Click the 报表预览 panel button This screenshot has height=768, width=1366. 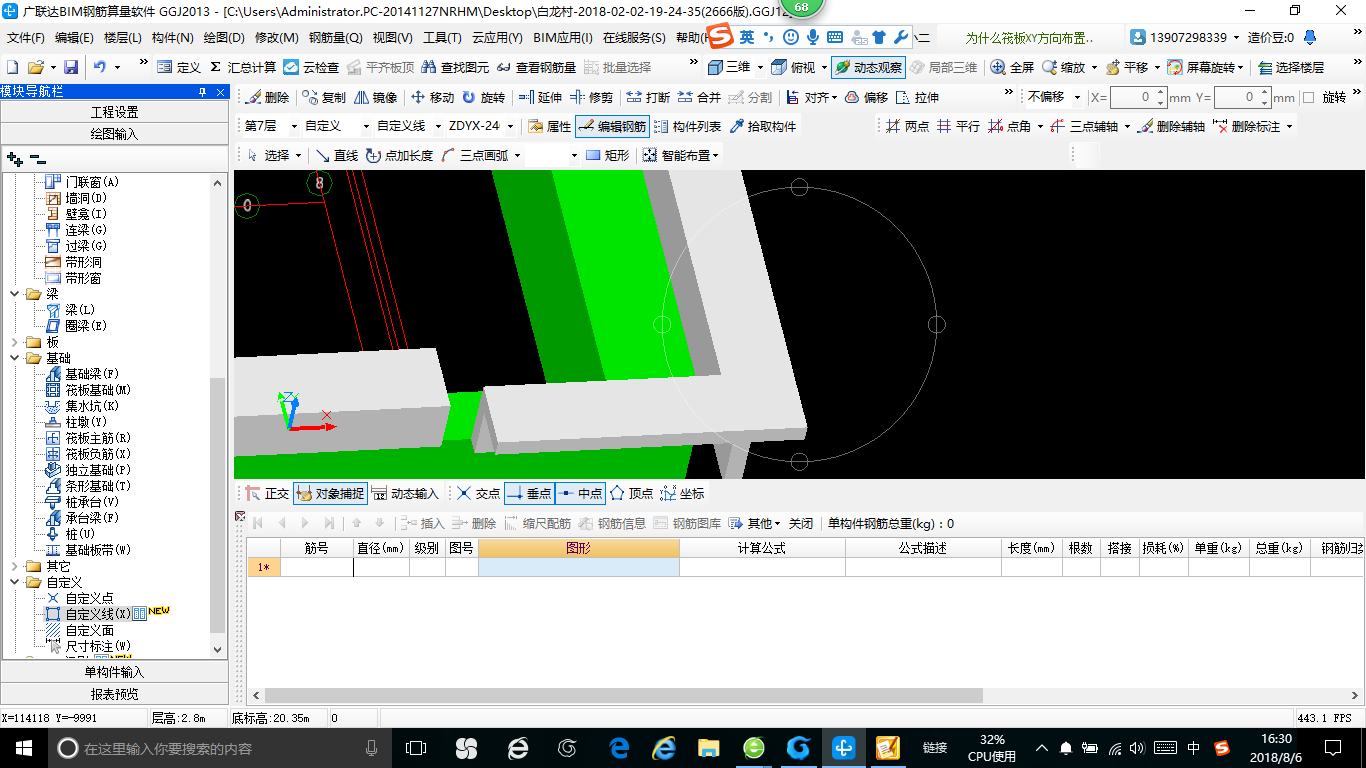pos(114,694)
